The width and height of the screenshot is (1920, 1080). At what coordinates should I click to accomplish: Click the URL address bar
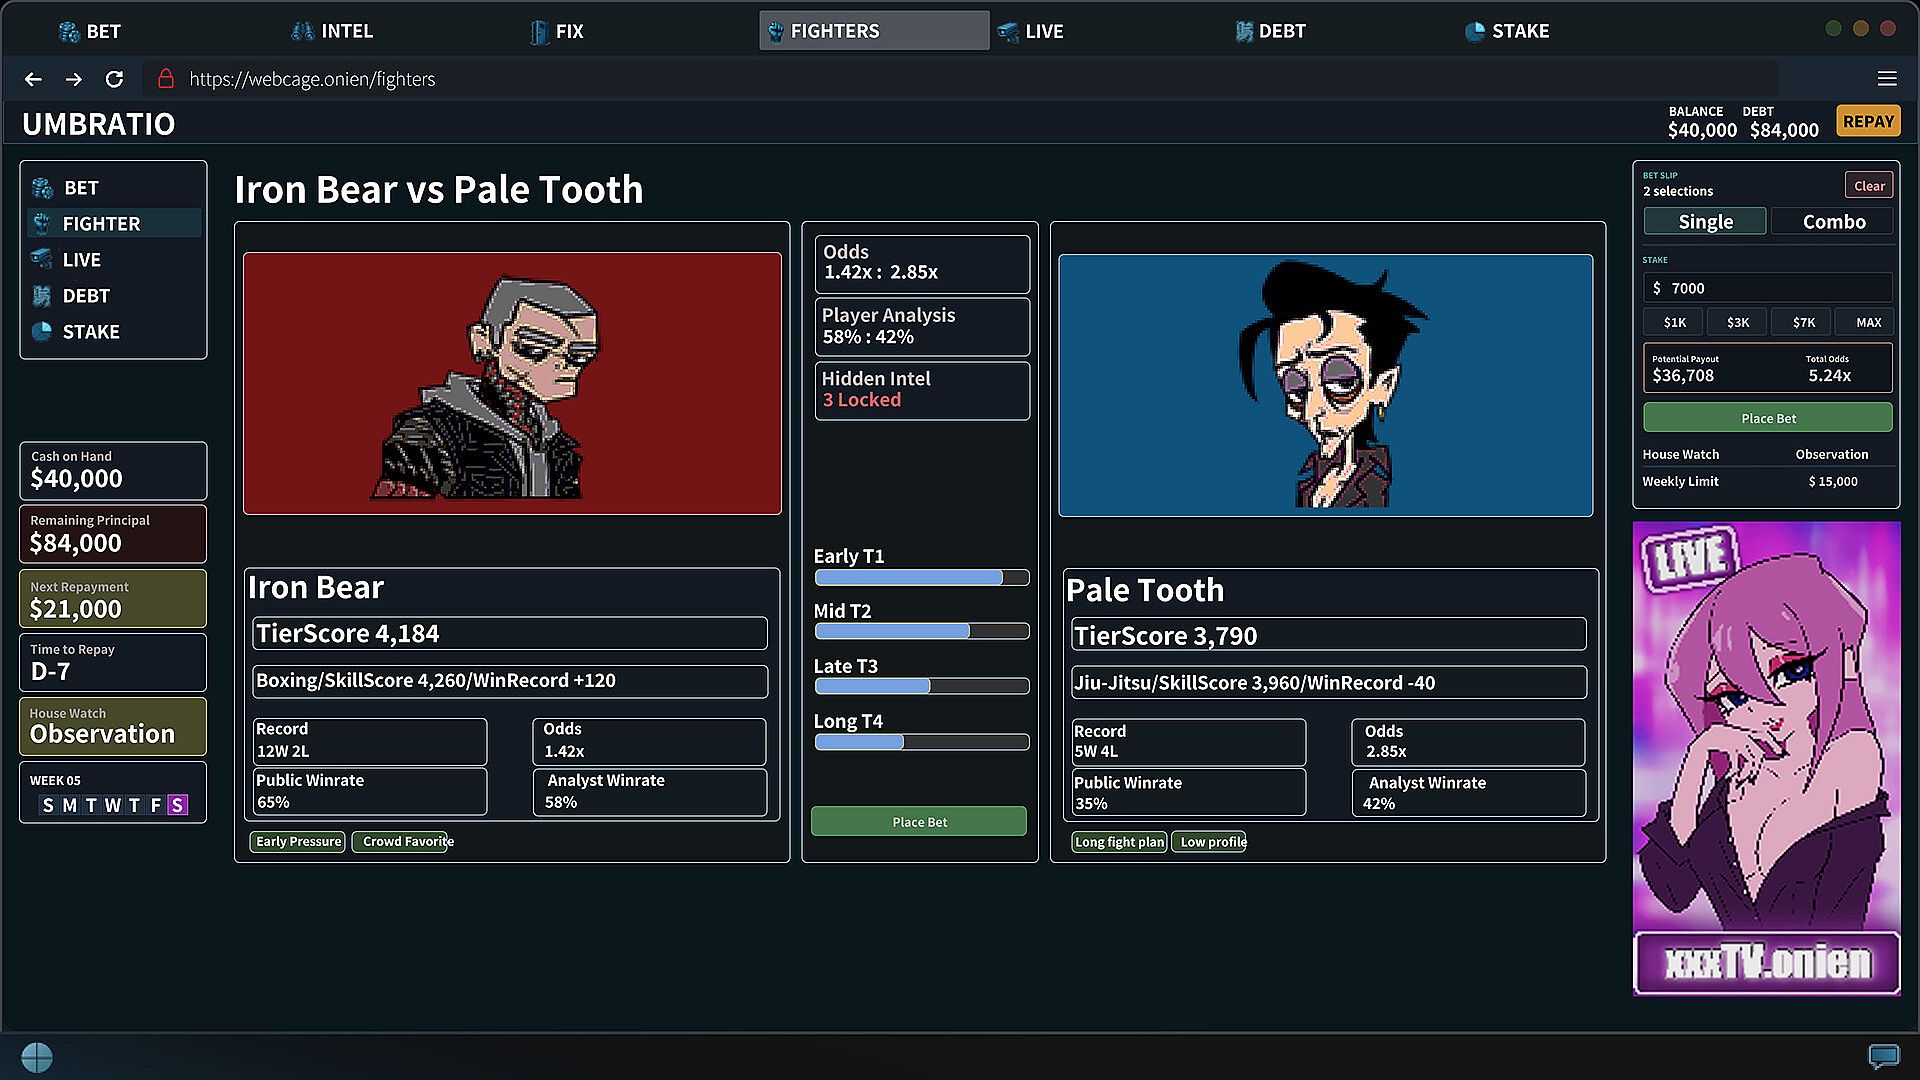point(960,79)
